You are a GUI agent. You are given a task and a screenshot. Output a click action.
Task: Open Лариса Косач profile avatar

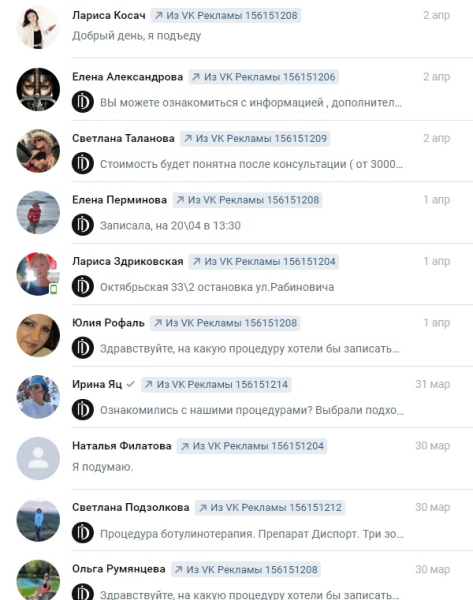click(38, 27)
